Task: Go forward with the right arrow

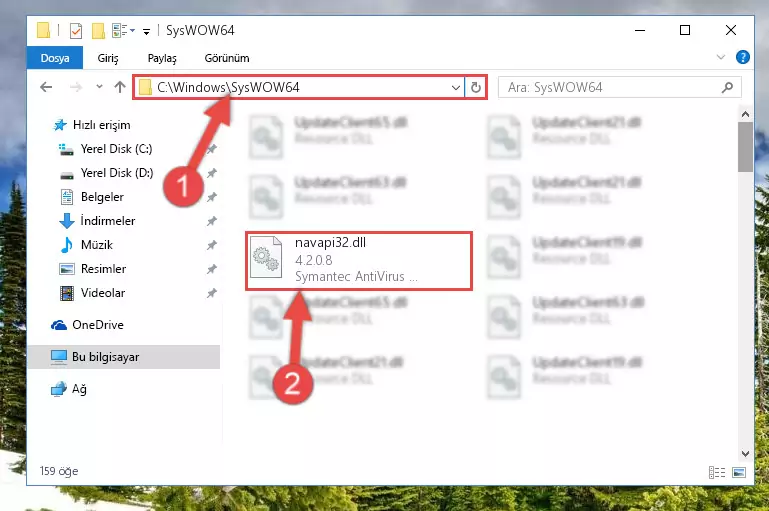Action: tap(76, 87)
